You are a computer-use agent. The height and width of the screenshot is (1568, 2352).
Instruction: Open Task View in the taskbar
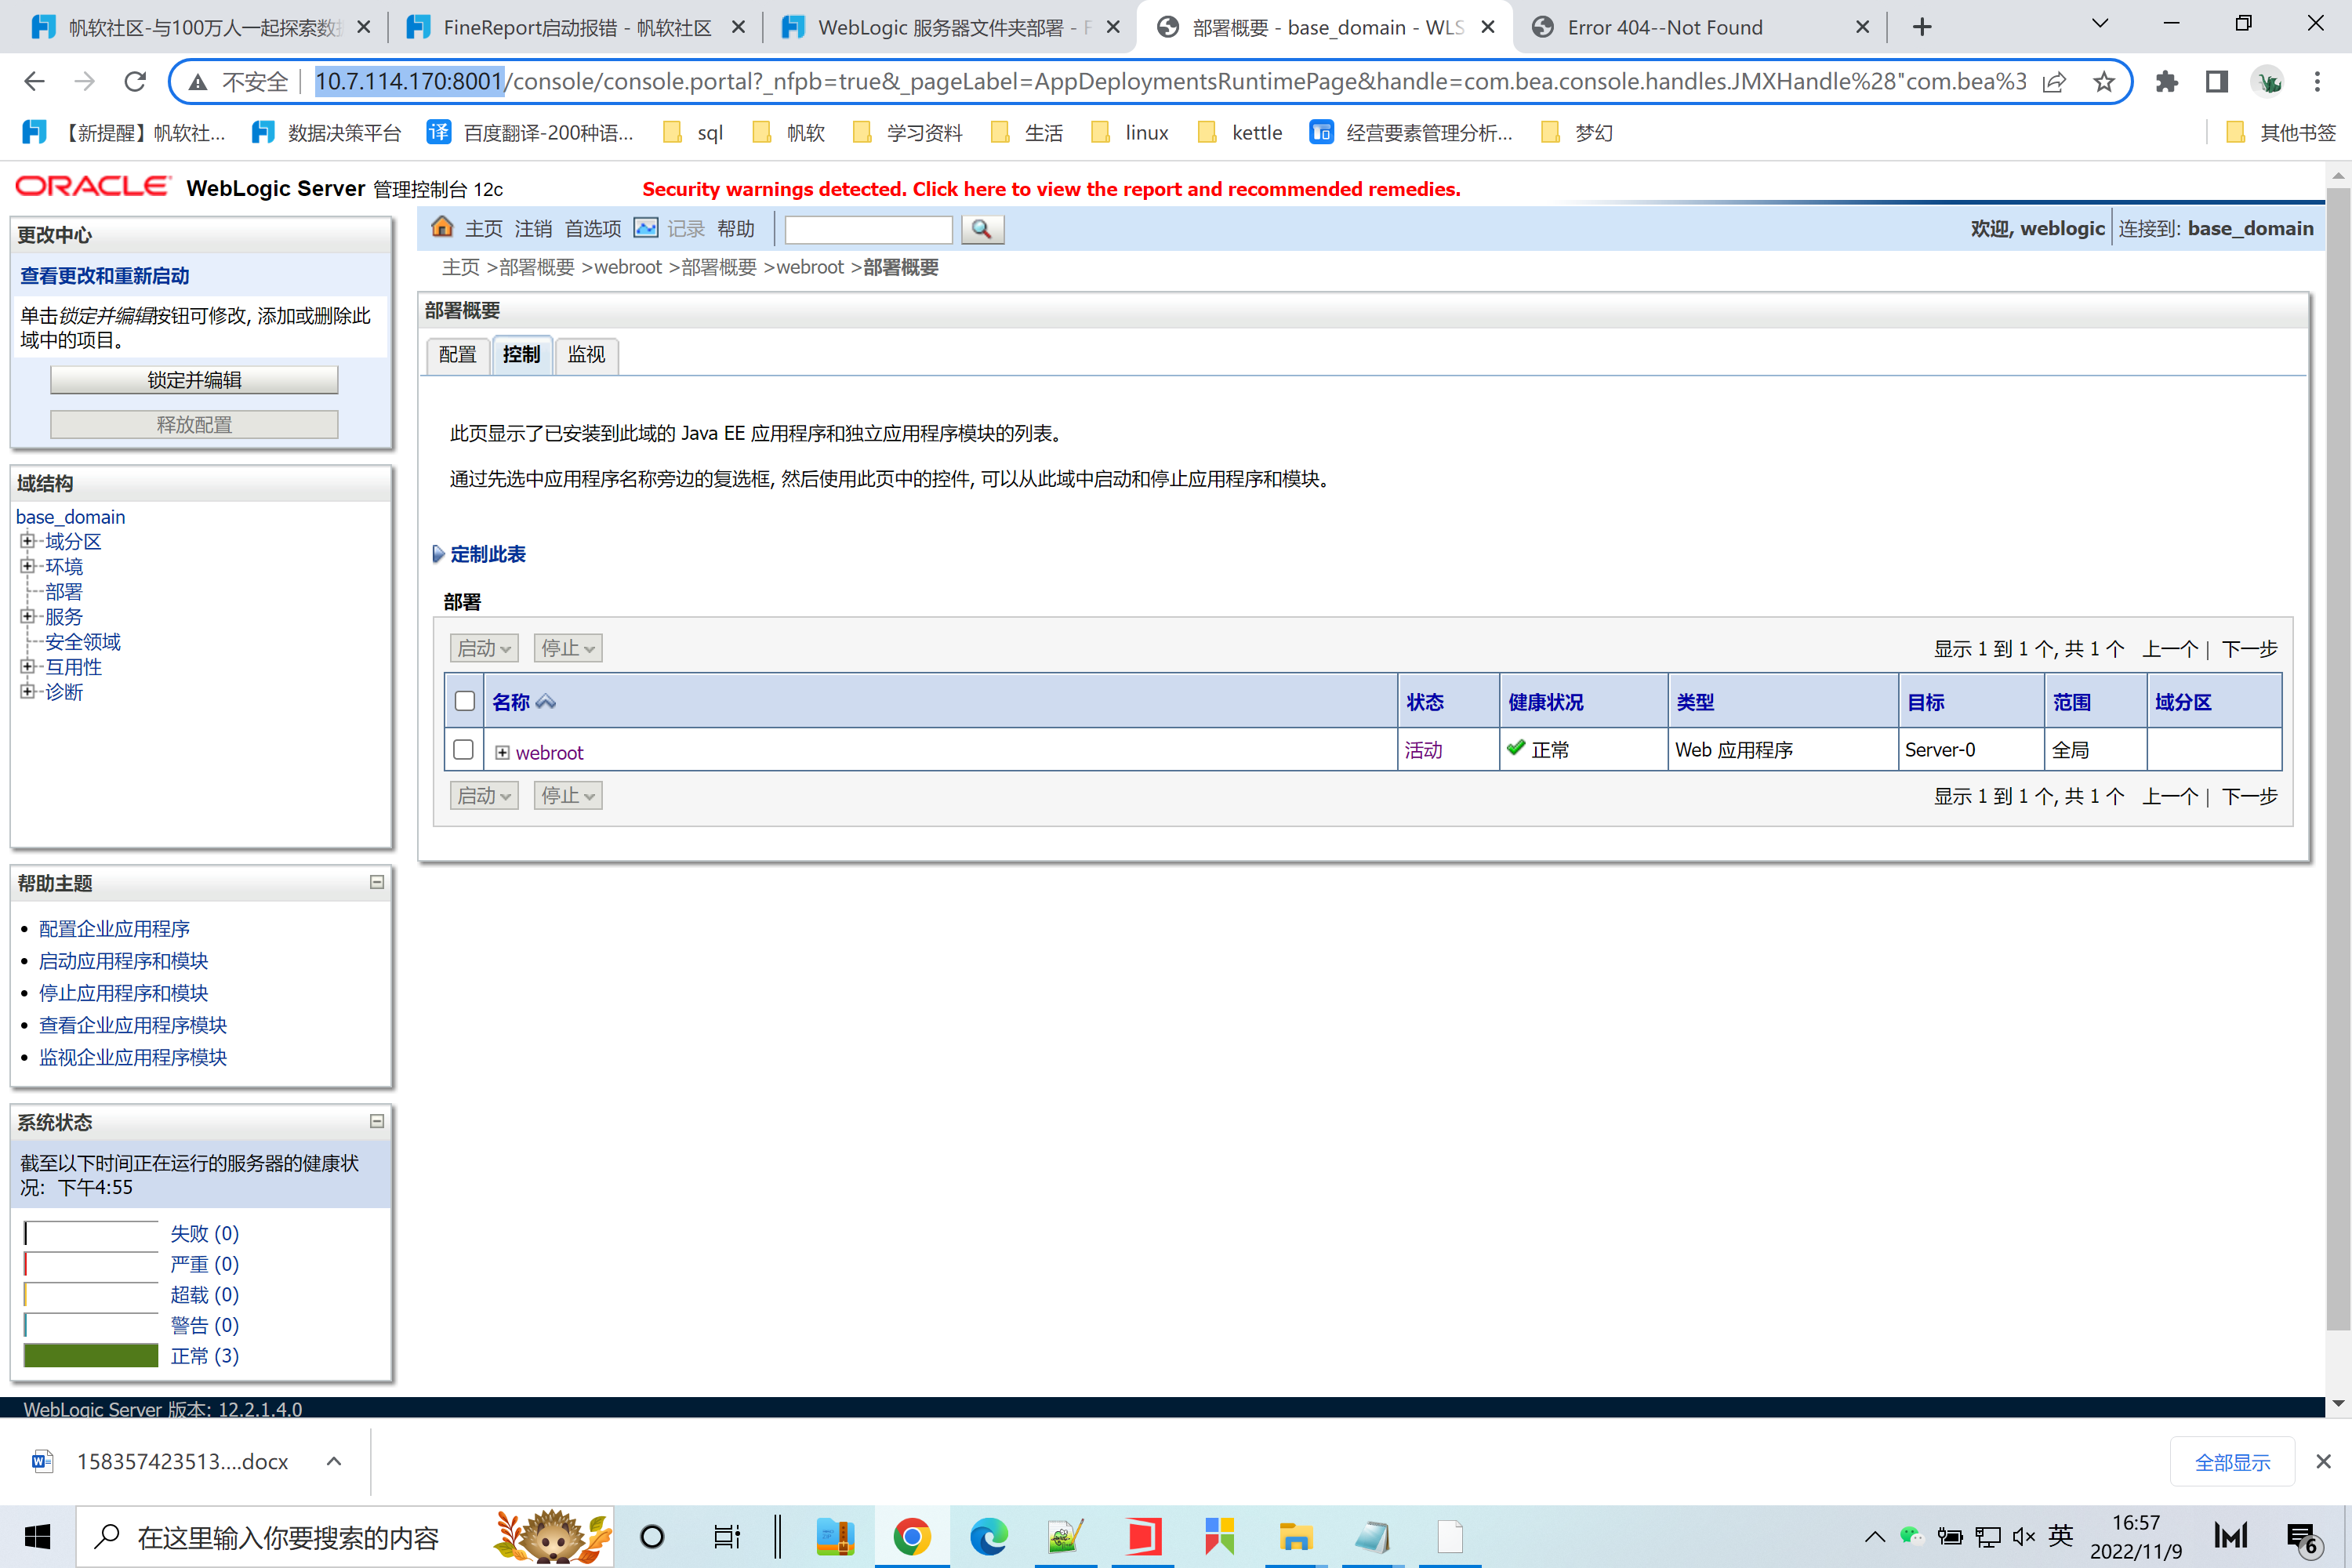click(727, 1536)
